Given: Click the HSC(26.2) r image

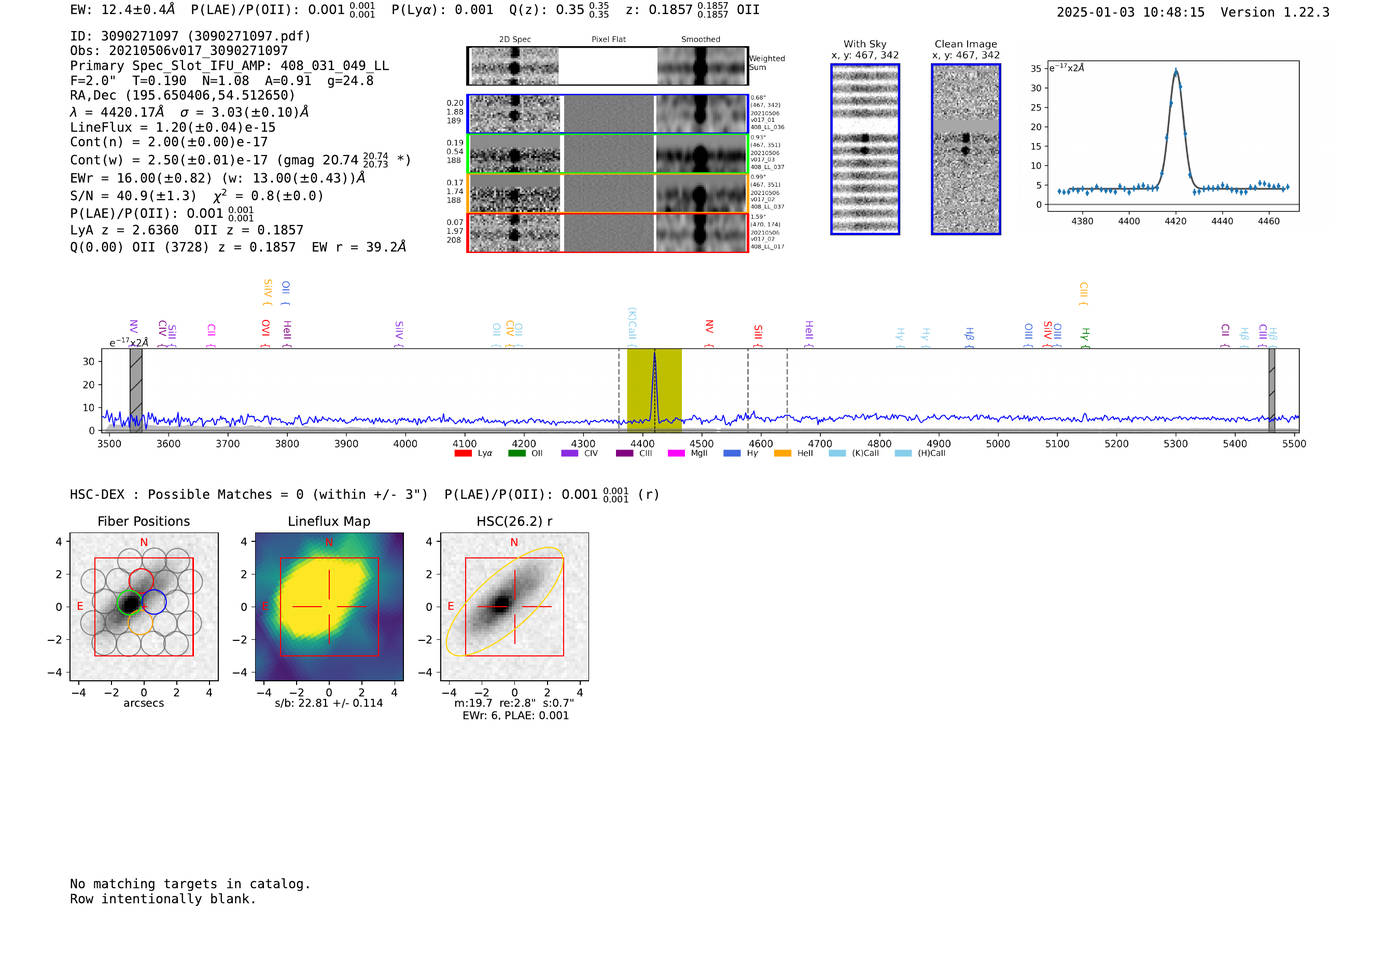Looking at the screenshot, I should click(x=514, y=607).
